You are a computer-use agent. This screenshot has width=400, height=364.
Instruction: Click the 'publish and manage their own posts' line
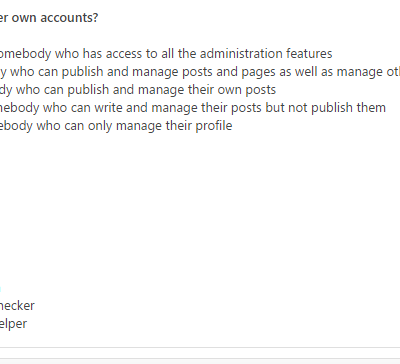pos(138,90)
